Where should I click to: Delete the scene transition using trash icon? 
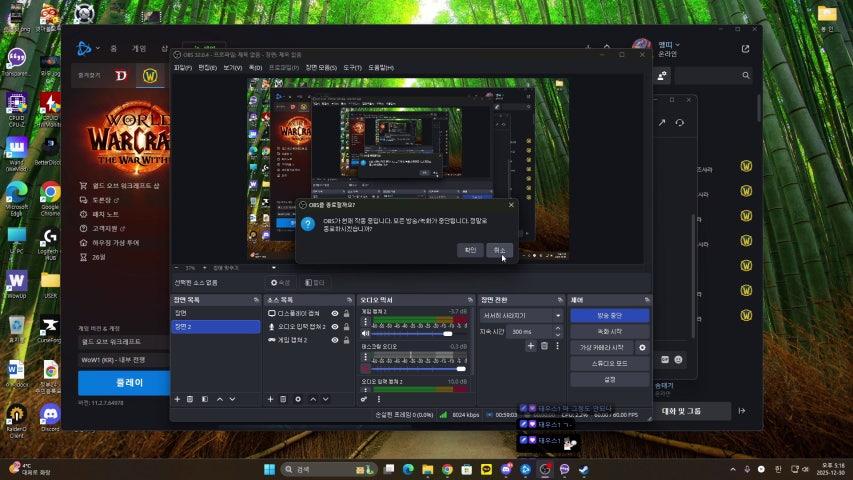tap(544, 346)
